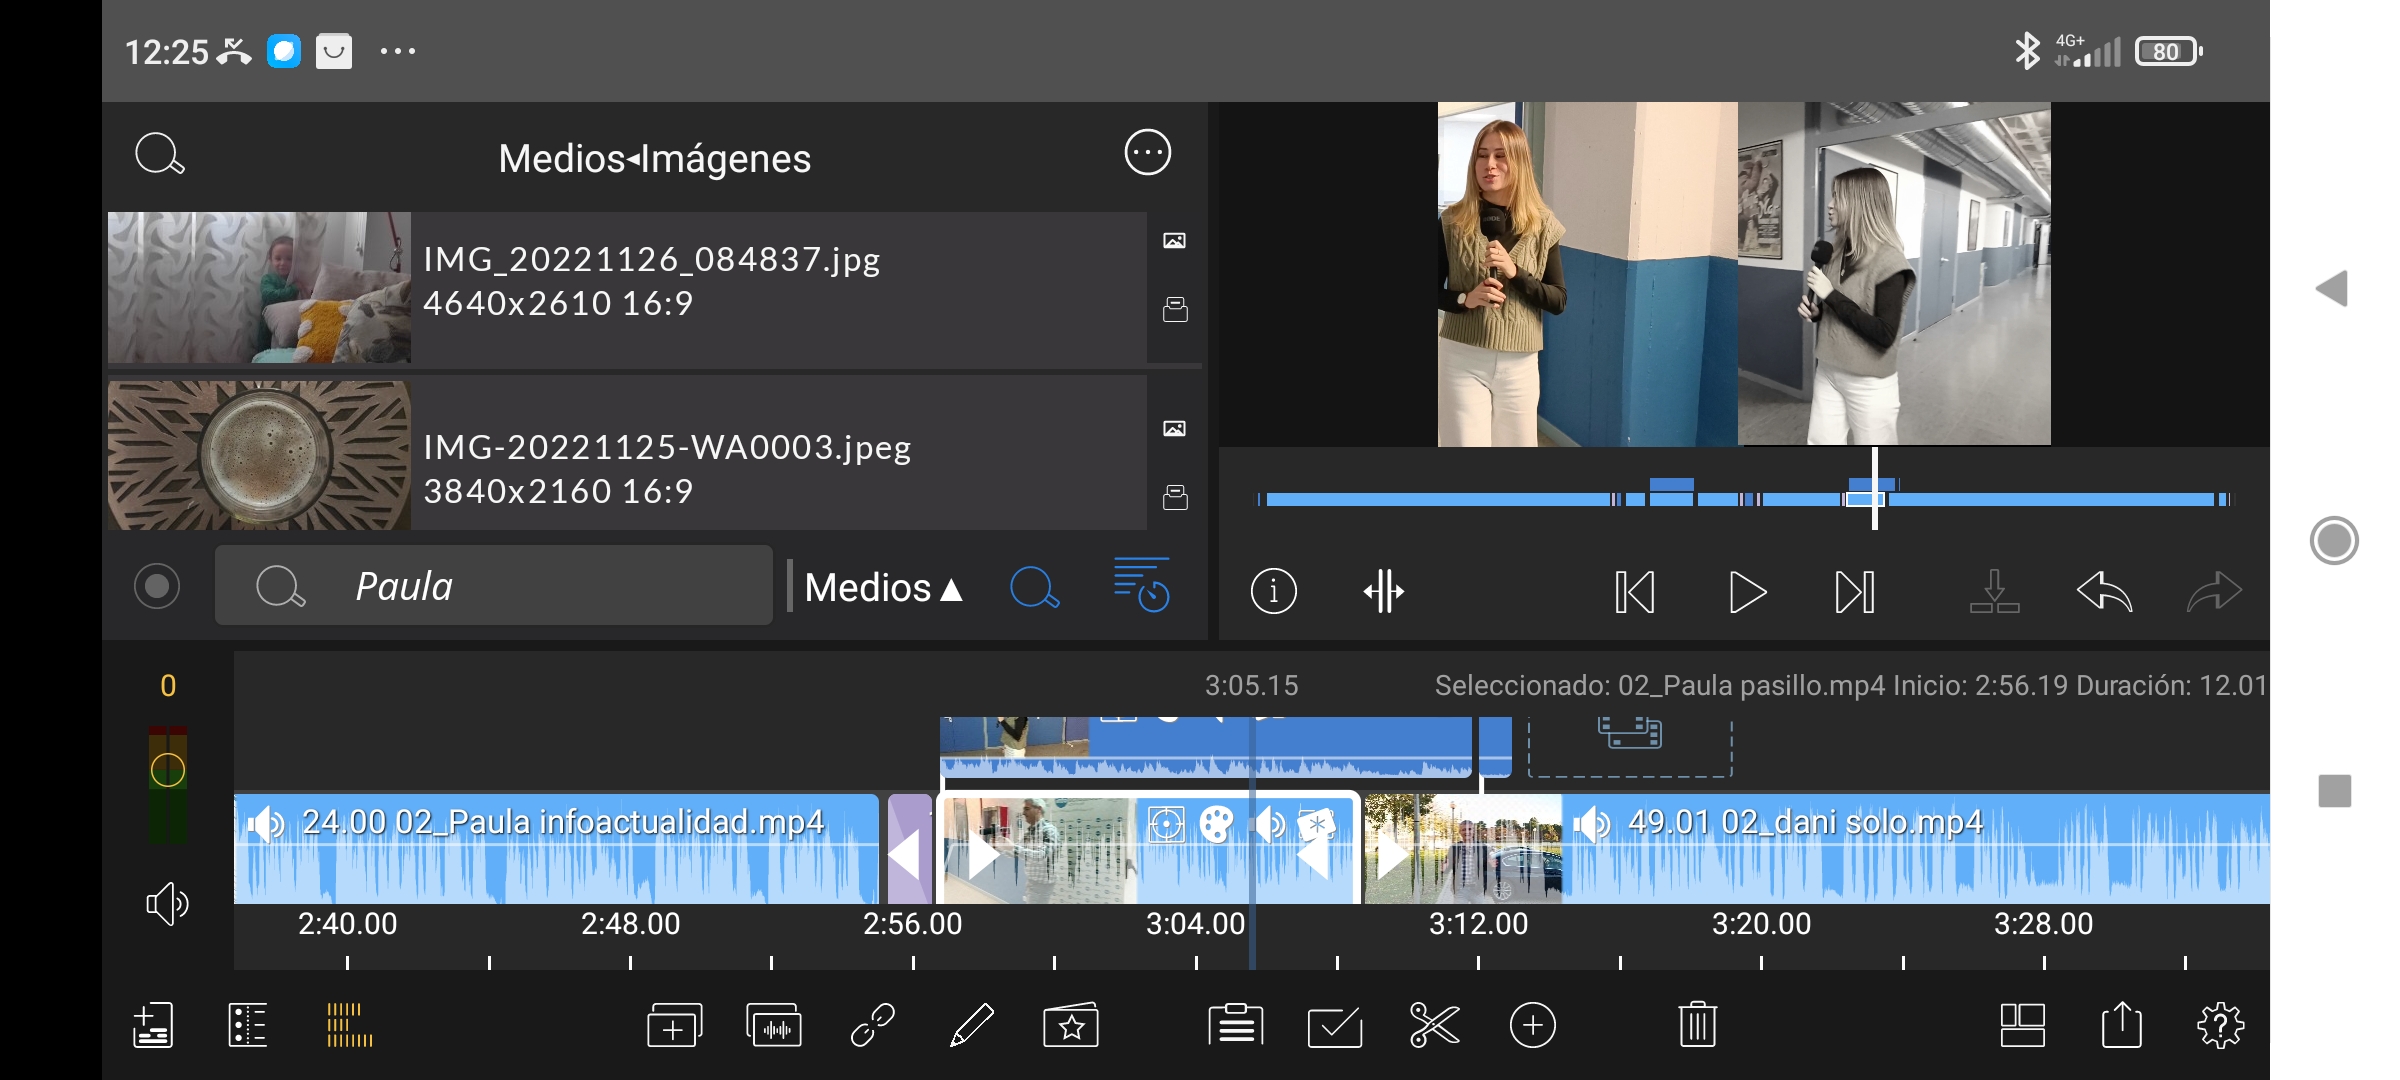Click storage icon of IMG_20221126_084837.jpg
The width and height of the screenshot is (2400, 1080).
click(x=1175, y=309)
